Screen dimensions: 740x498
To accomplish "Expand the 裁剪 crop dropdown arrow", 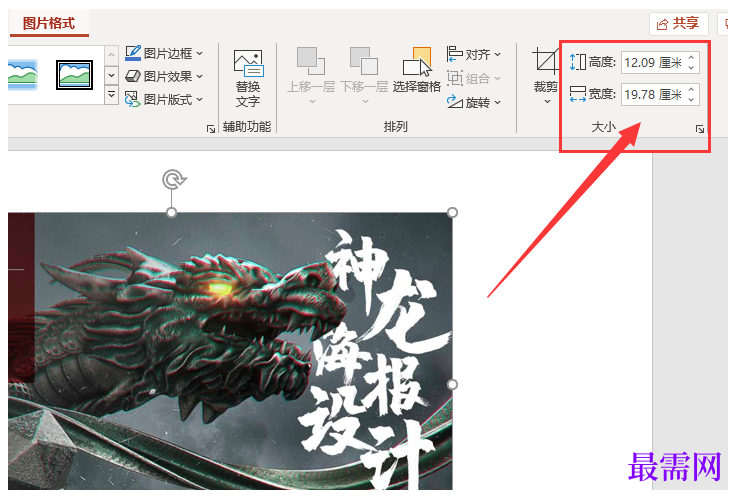I will click(547, 101).
